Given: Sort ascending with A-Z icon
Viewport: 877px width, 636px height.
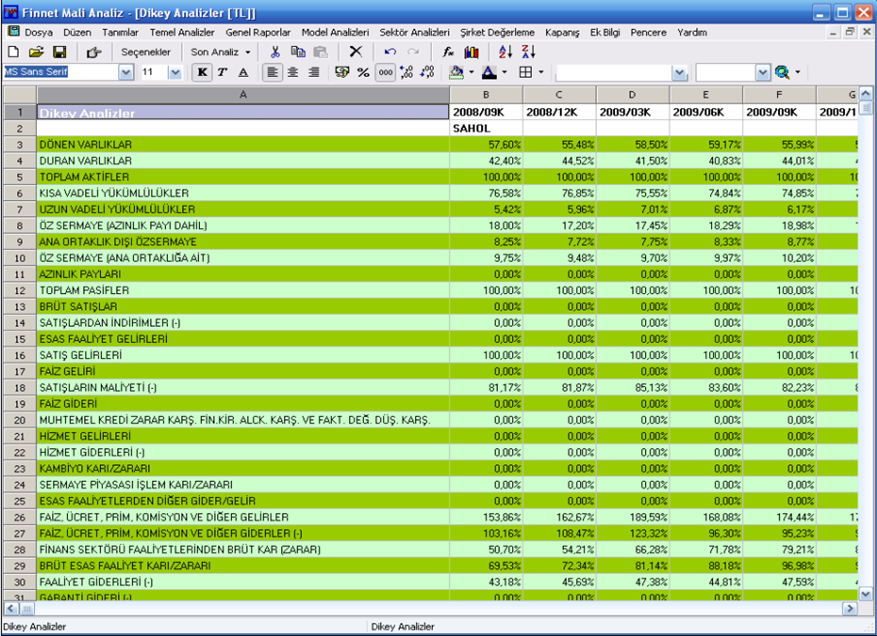Looking at the screenshot, I should (x=505, y=52).
